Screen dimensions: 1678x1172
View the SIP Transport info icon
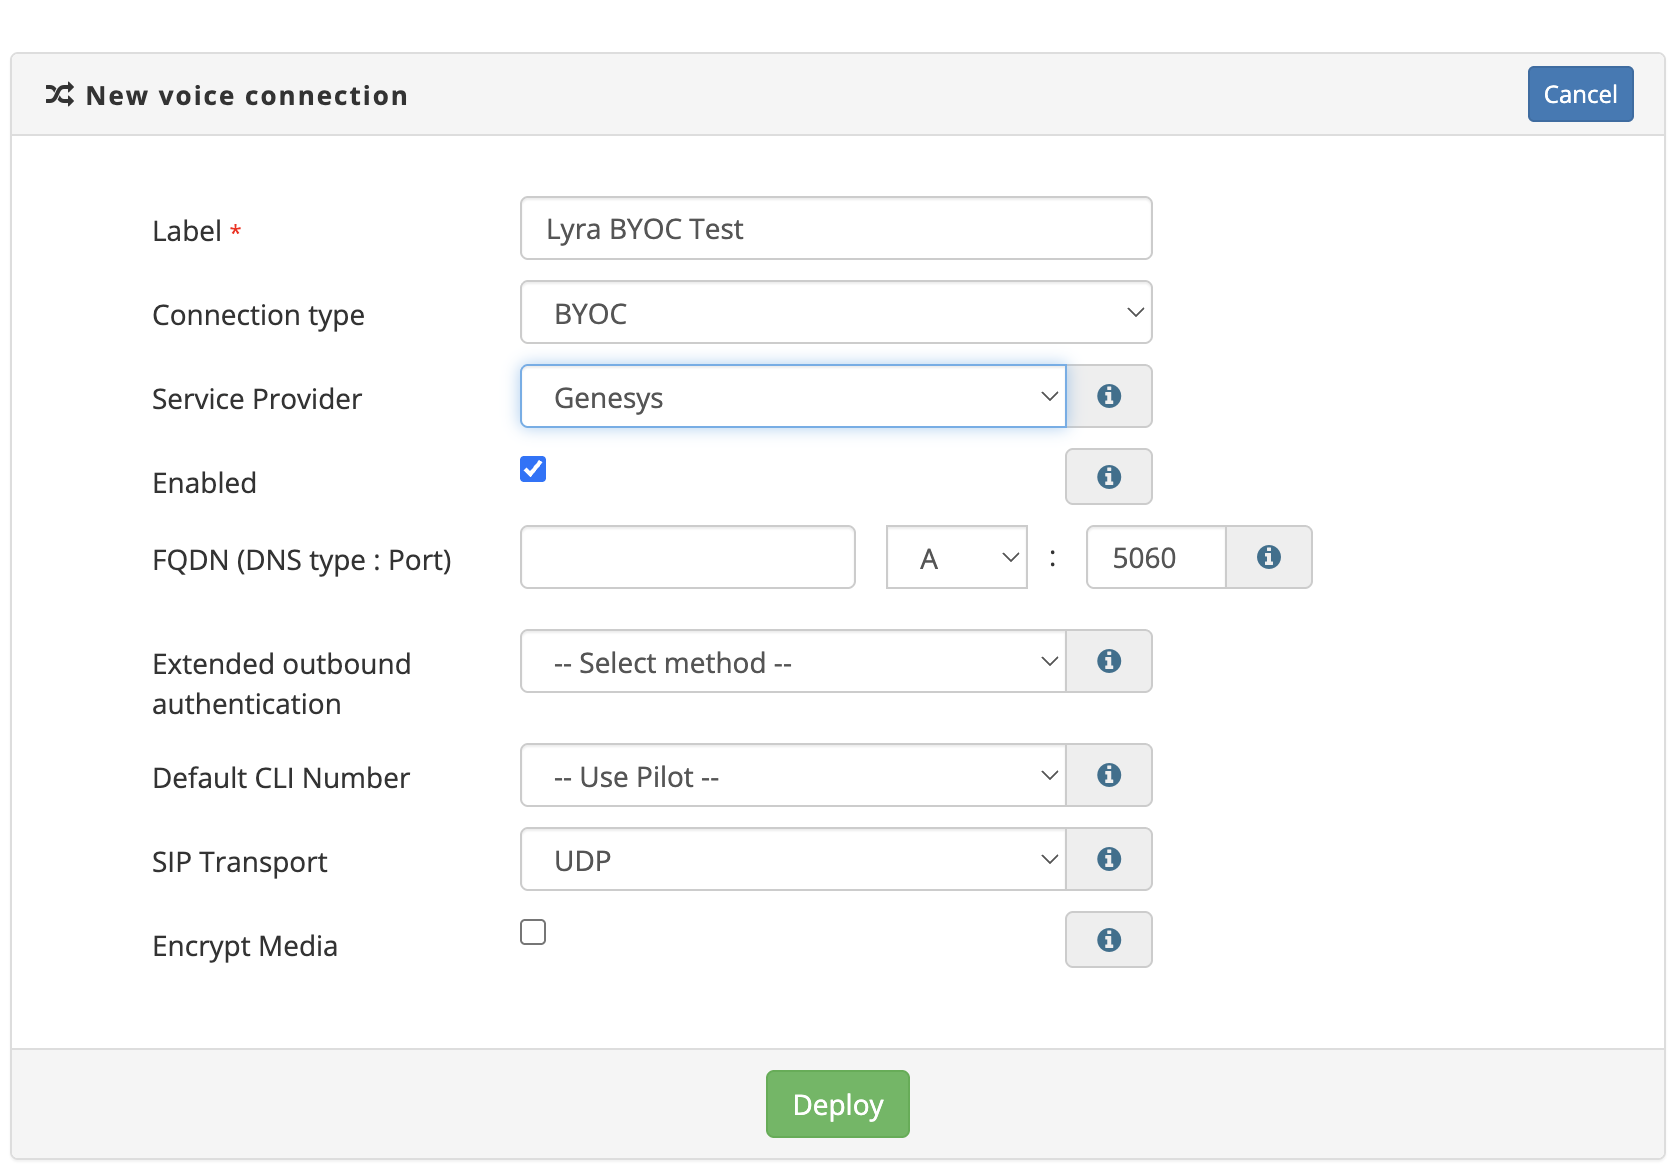(1108, 859)
